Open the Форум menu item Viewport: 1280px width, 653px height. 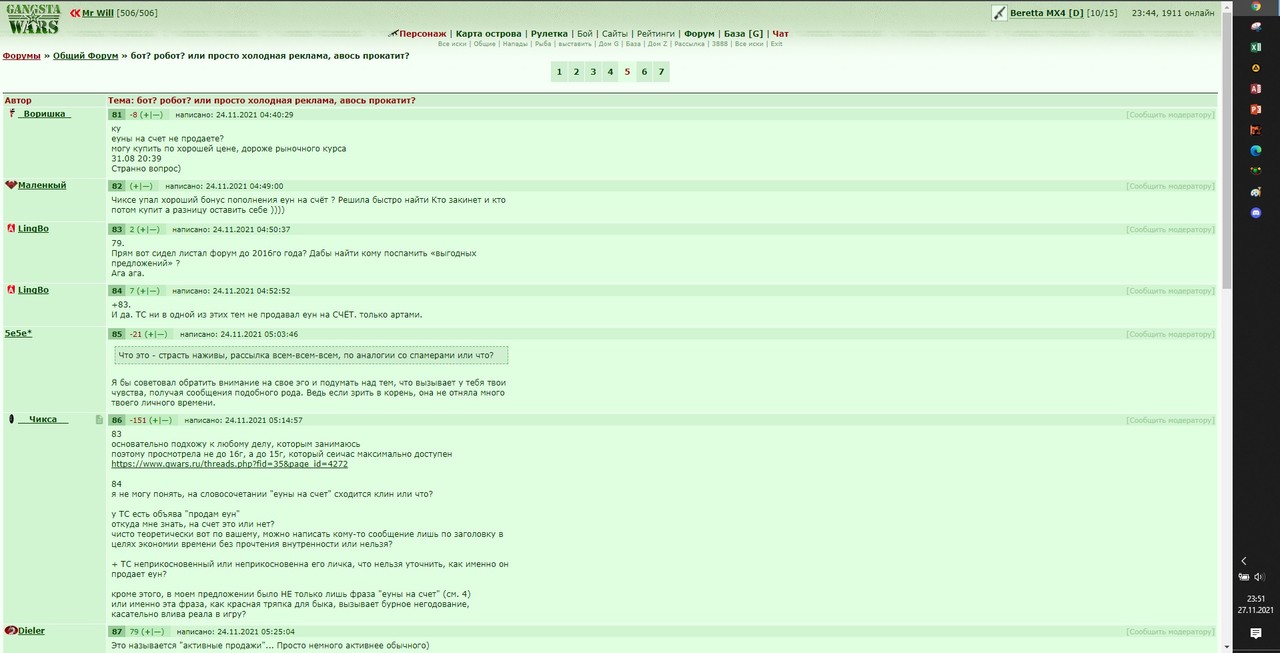click(699, 34)
